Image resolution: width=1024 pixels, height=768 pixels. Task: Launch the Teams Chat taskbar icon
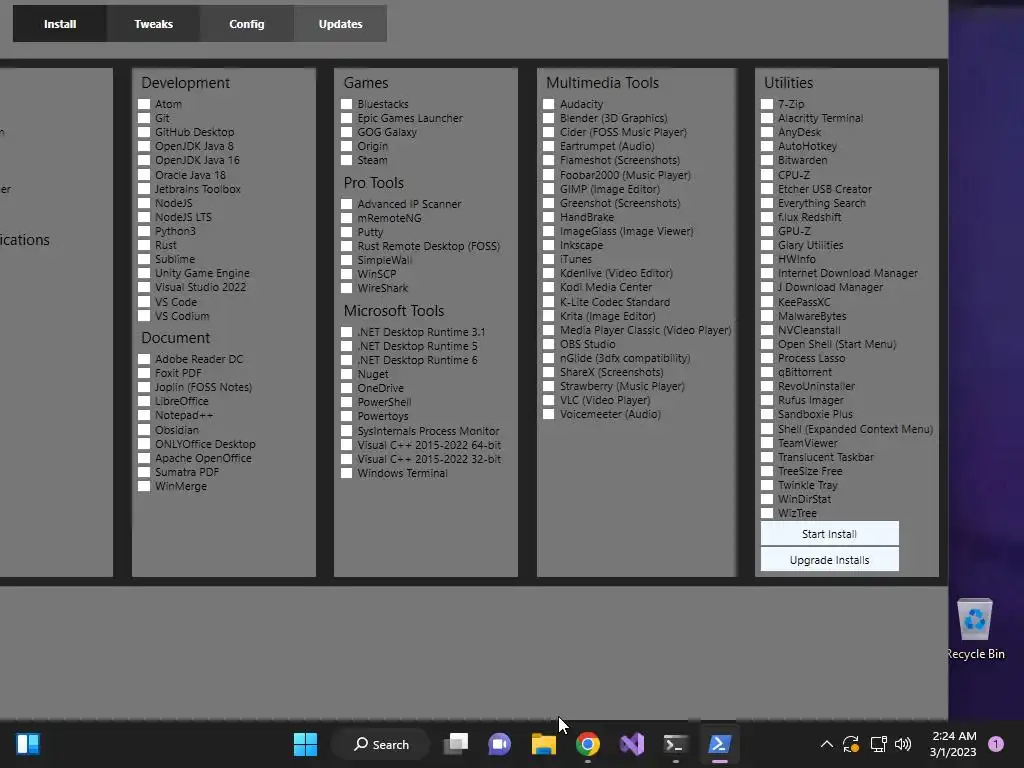click(500, 744)
